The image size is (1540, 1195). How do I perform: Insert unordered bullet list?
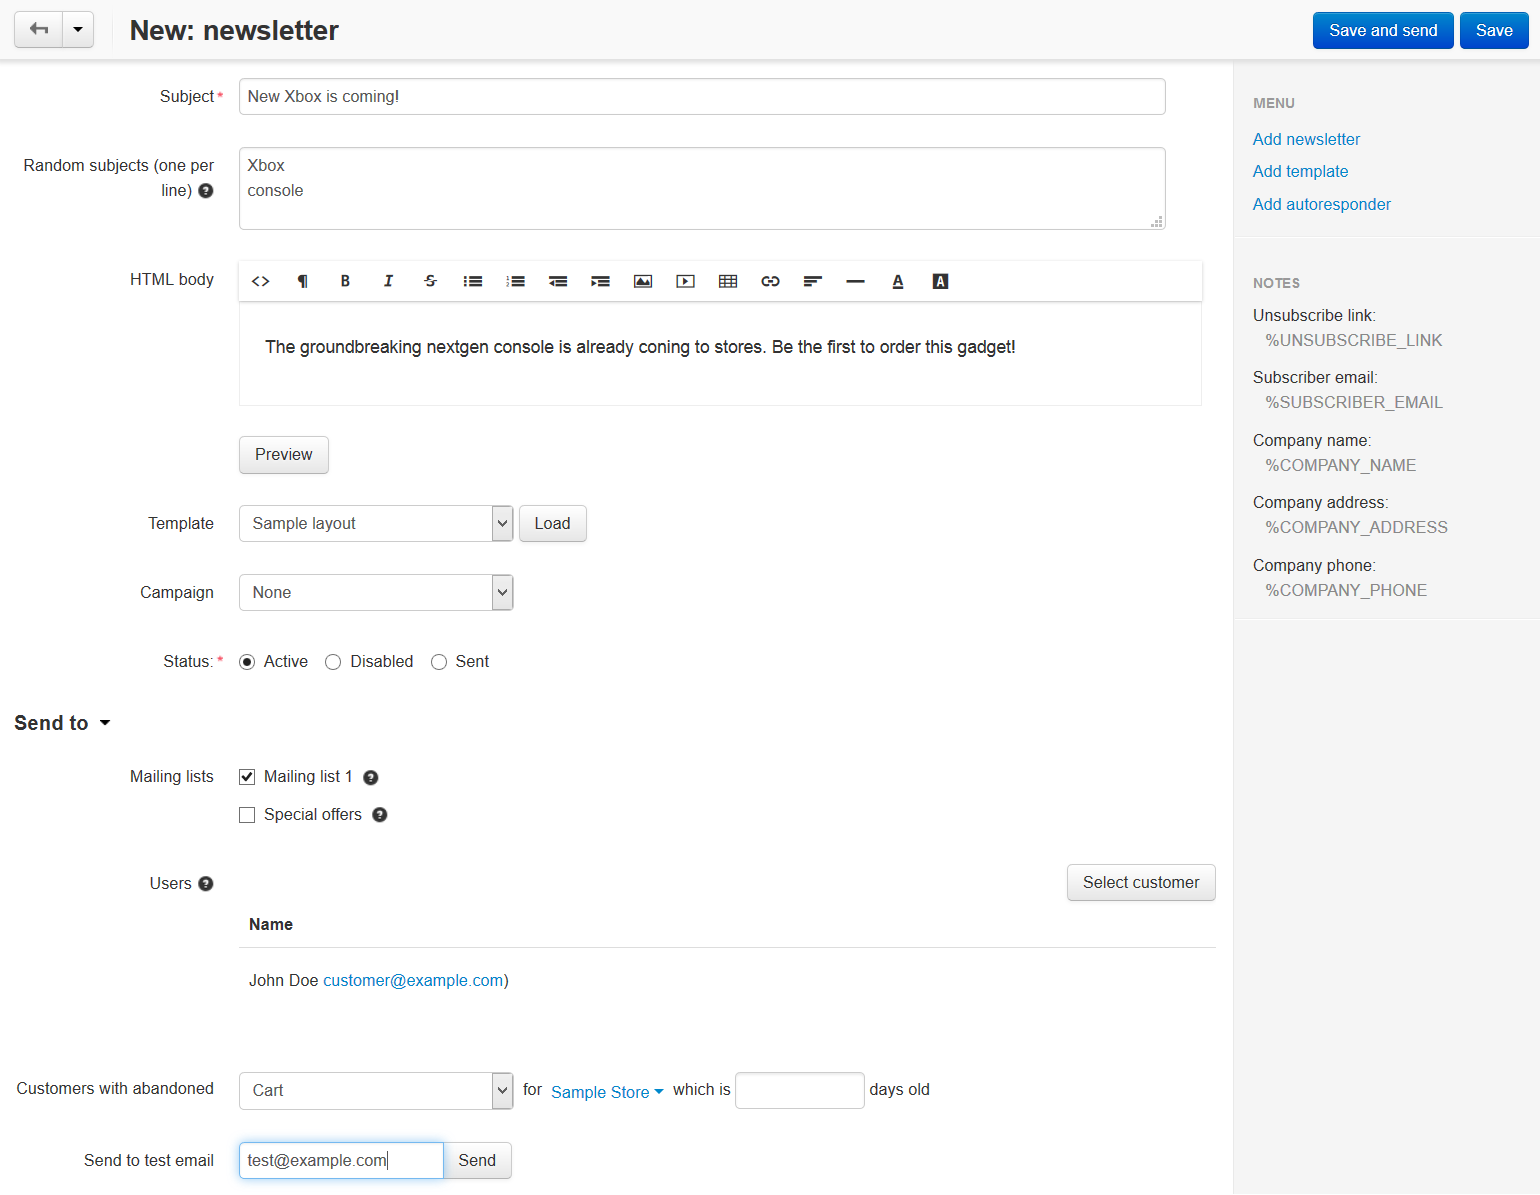473,282
